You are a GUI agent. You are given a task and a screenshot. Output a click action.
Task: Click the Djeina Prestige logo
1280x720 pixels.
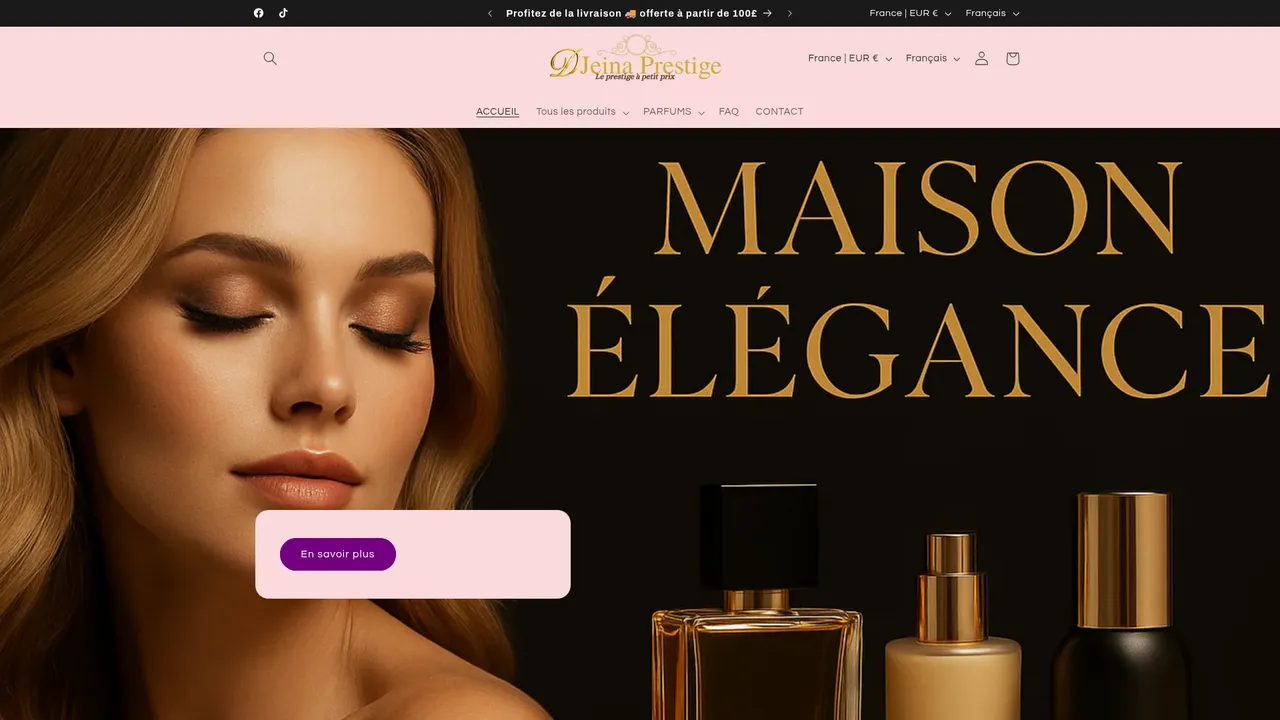pyautogui.click(x=635, y=59)
